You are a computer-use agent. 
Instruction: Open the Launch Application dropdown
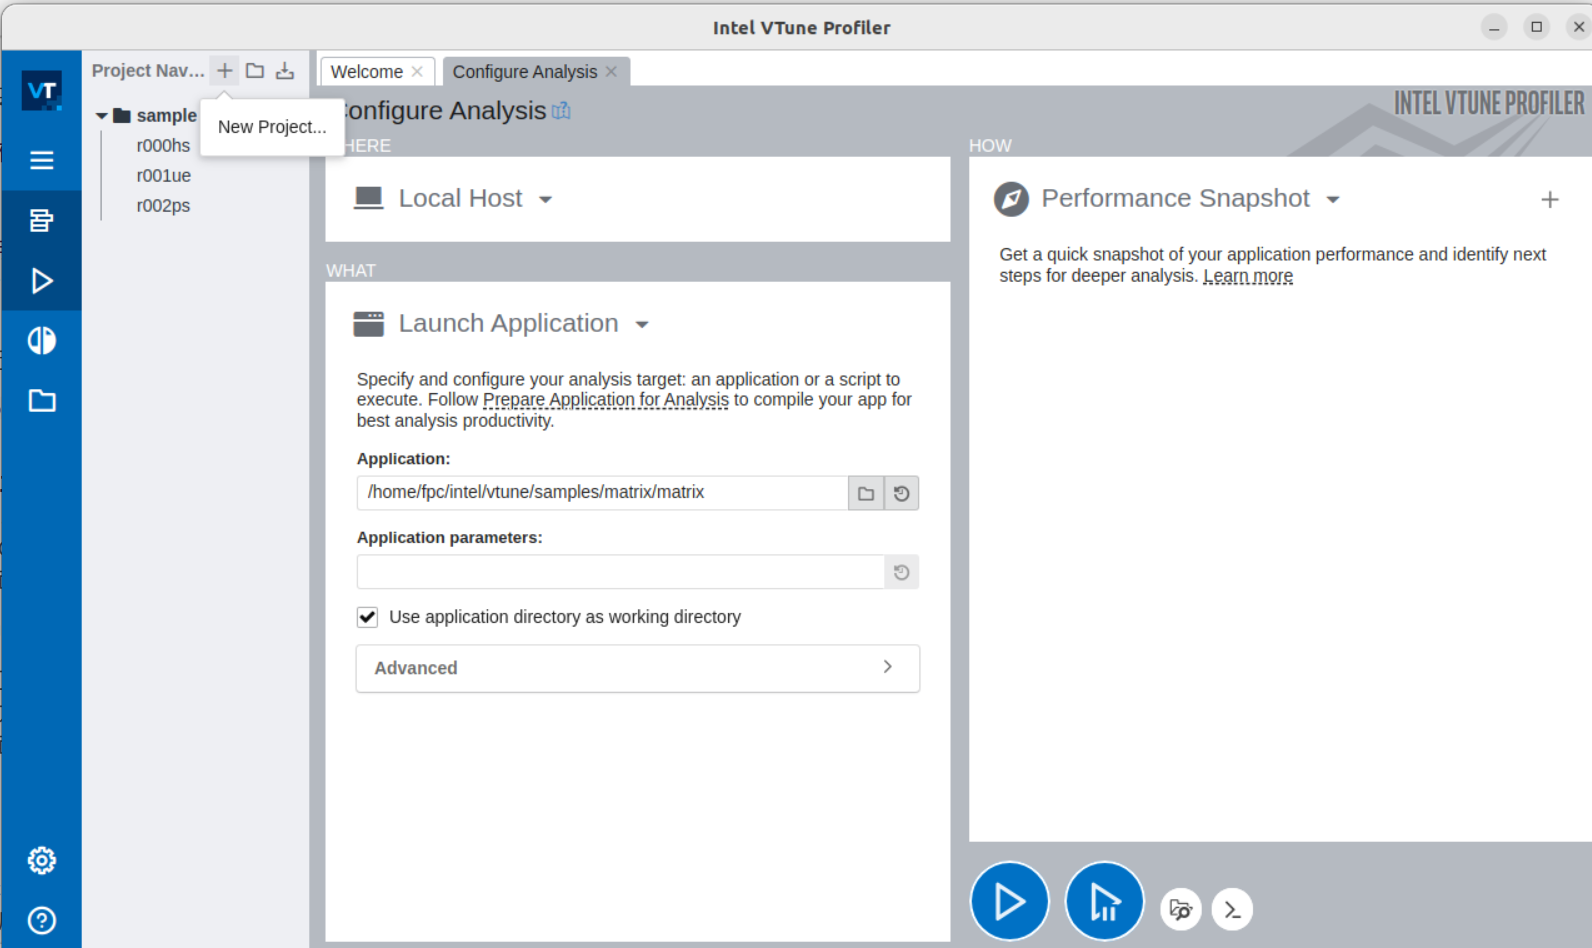pos(642,325)
